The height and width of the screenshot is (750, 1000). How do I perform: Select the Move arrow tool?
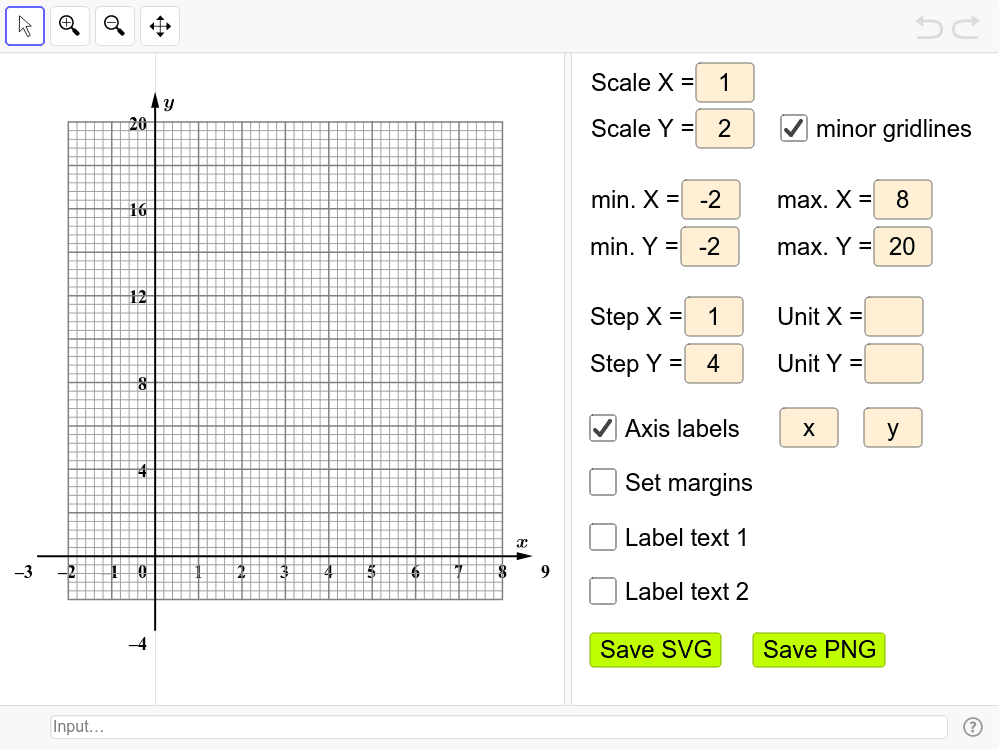25,26
